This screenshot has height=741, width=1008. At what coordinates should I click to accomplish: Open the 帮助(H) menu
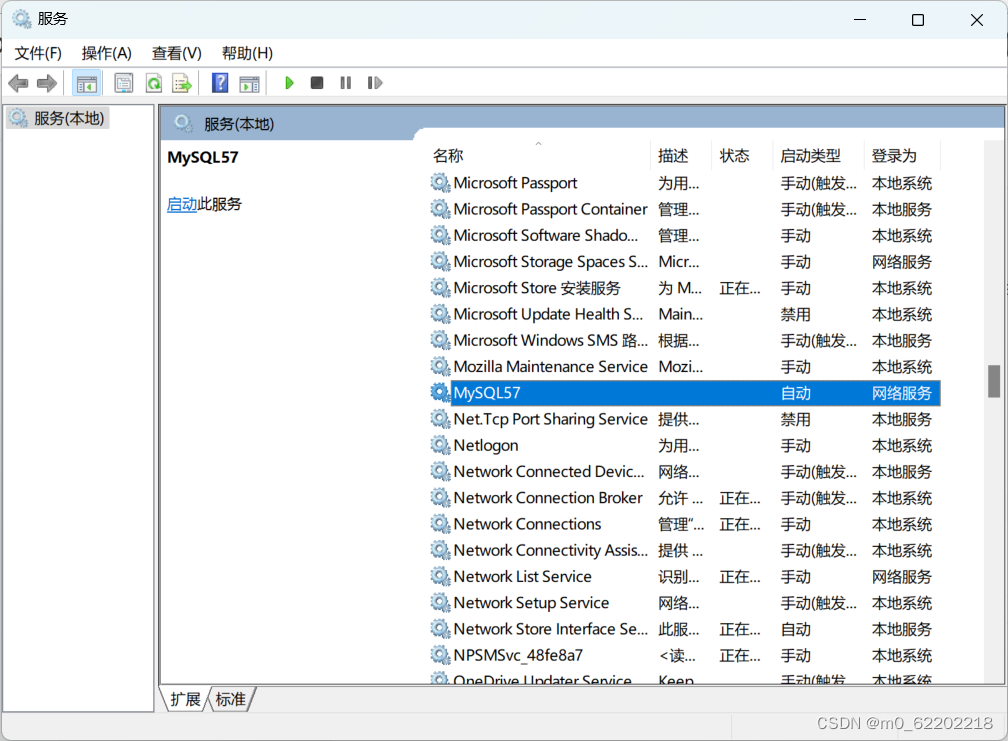tap(248, 53)
